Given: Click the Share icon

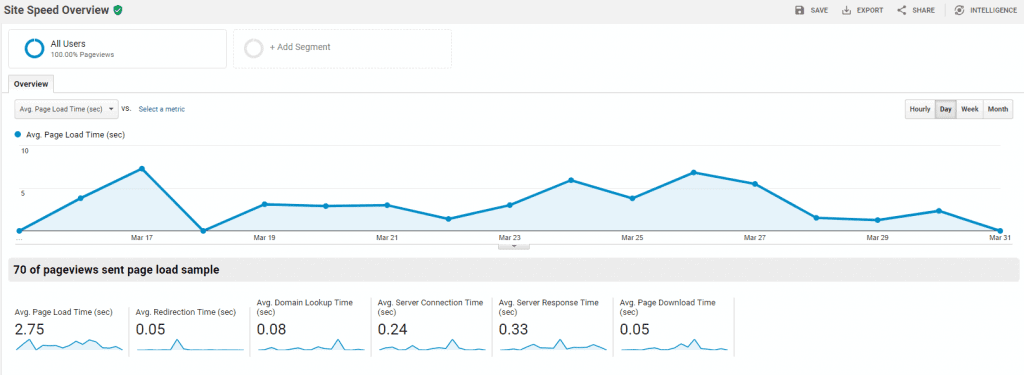Looking at the screenshot, I should 902,10.
